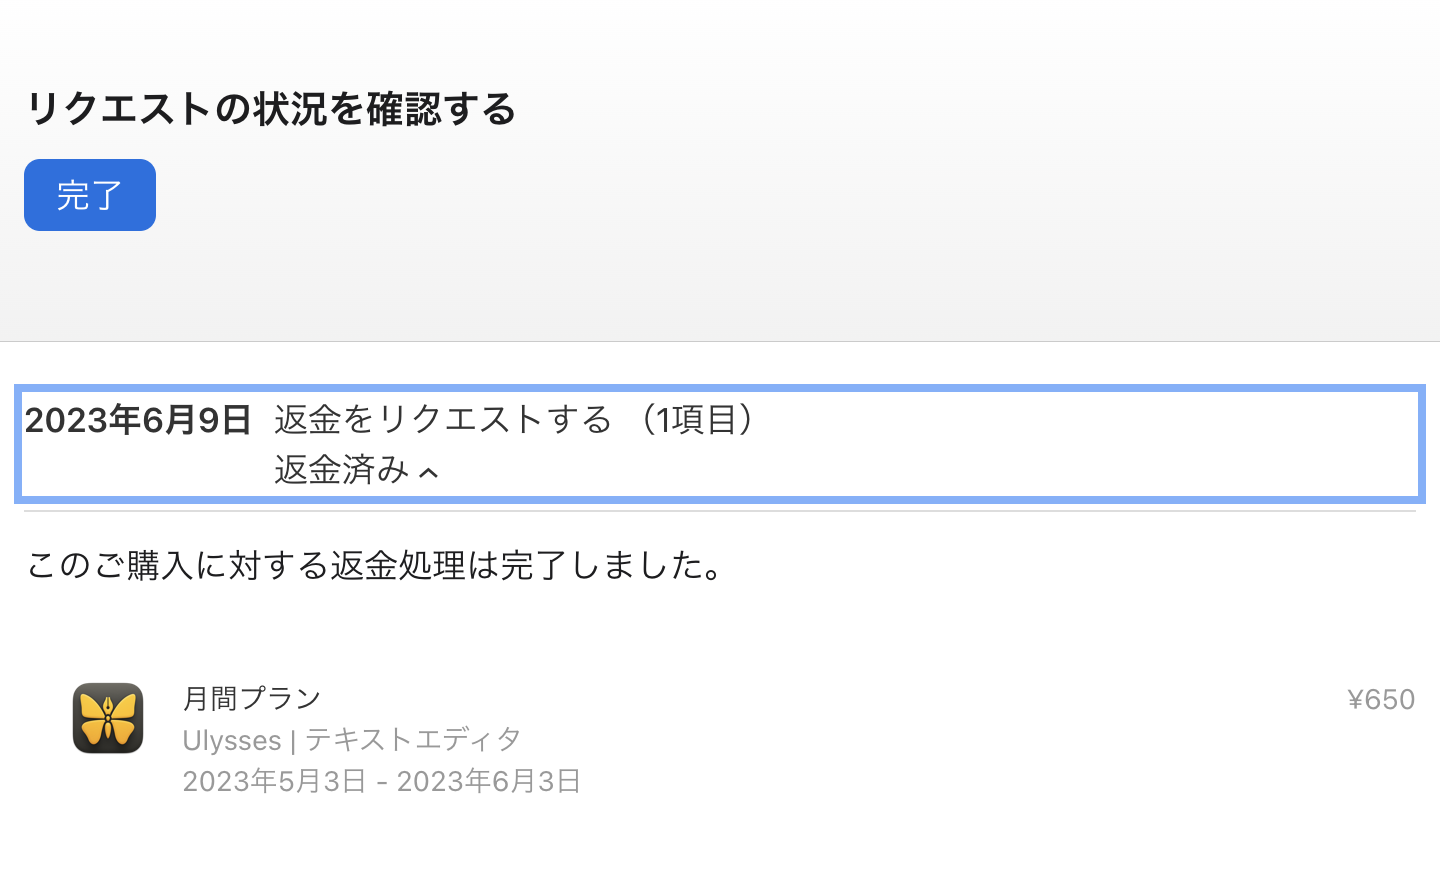1440x888 pixels.
Task: Click the 月間プラン purchased item row
Action: 800,738
